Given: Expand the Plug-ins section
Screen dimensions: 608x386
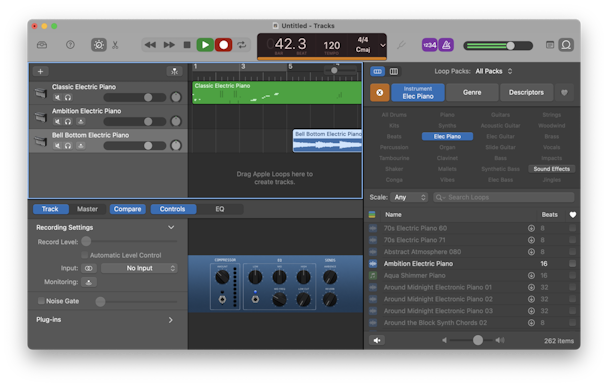Looking at the screenshot, I should click(x=171, y=320).
